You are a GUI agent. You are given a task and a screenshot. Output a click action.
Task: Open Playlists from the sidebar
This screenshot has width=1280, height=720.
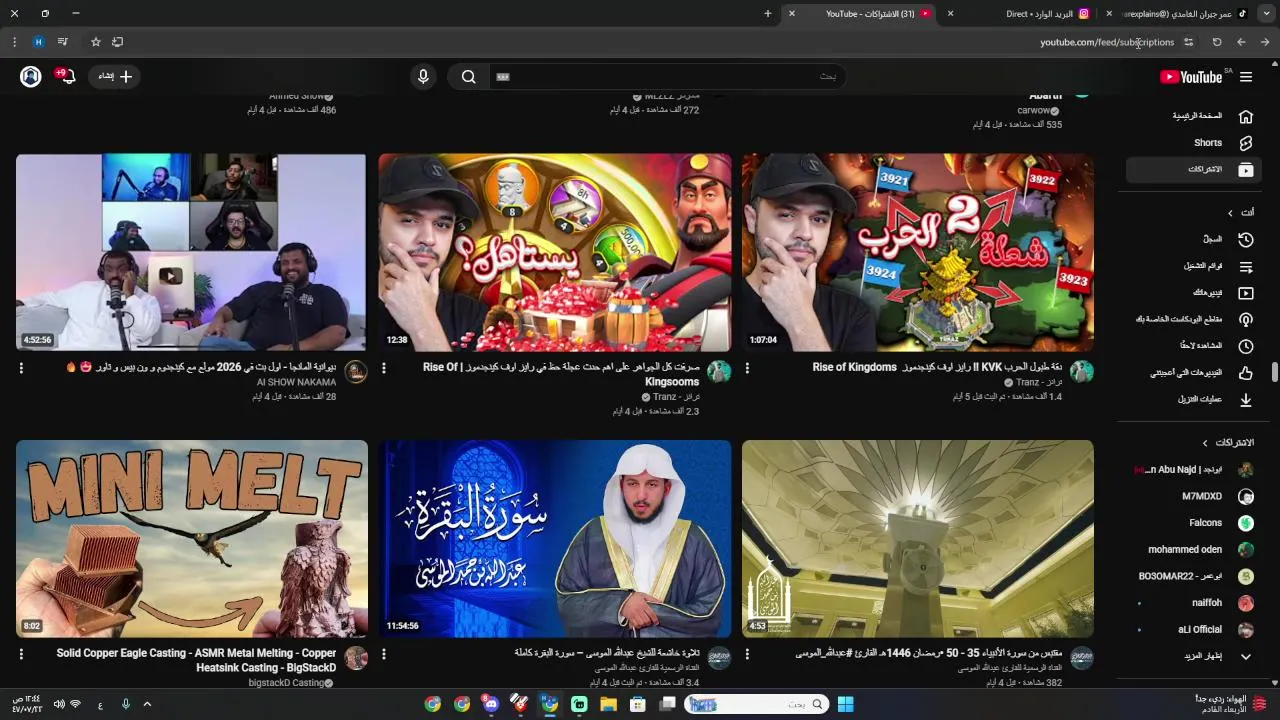[x=1193, y=267]
